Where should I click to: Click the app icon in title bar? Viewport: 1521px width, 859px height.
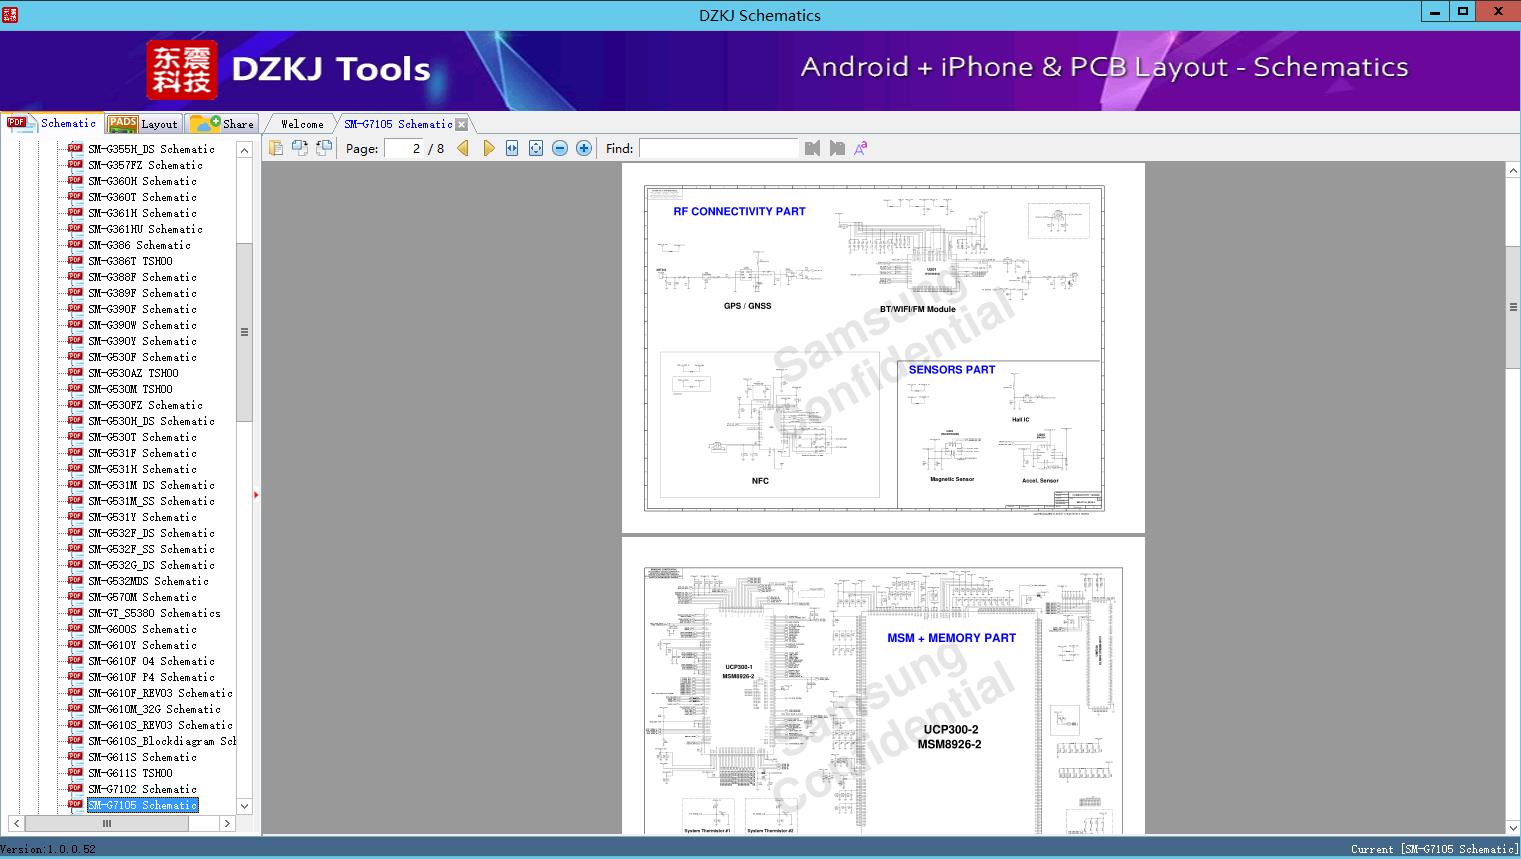10,14
